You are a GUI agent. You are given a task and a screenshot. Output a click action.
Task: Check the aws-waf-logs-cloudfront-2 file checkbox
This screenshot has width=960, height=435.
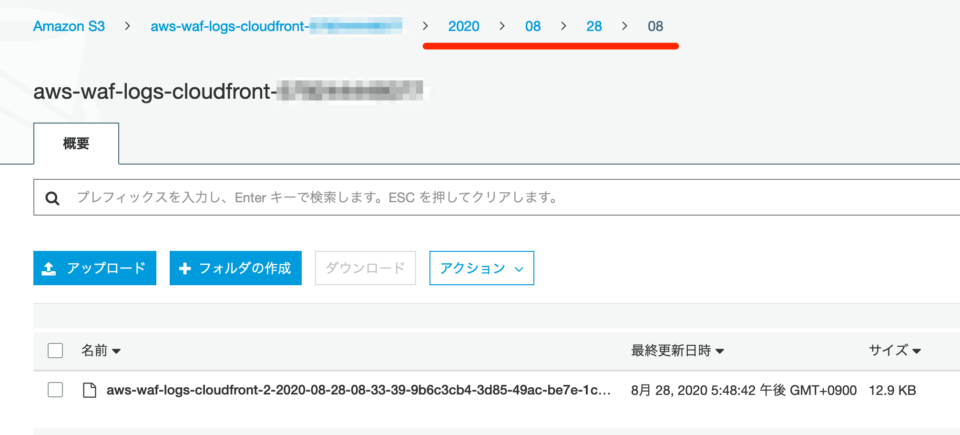[55, 390]
